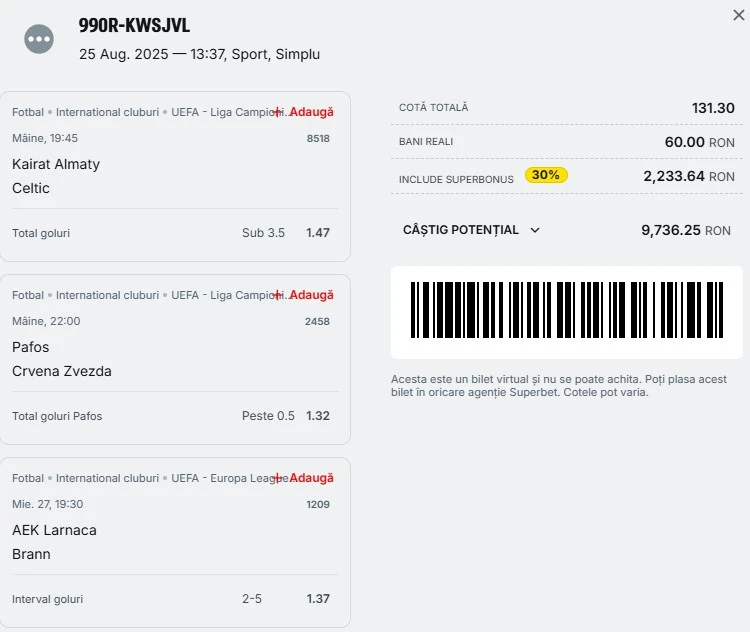
Task: Click the Cotă Totală value 131.30
Action: click(713, 108)
